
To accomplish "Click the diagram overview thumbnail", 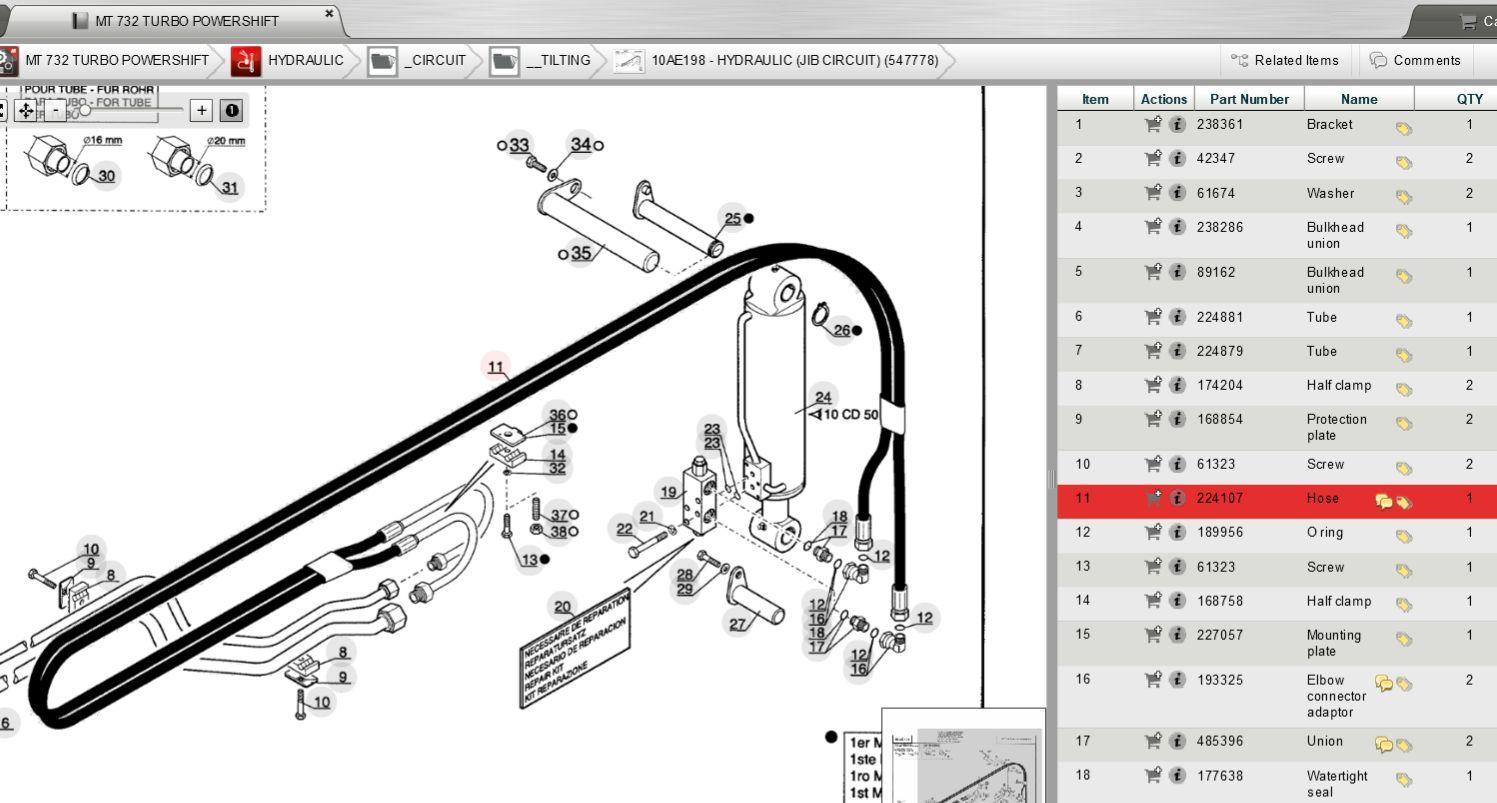I will [963, 756].
